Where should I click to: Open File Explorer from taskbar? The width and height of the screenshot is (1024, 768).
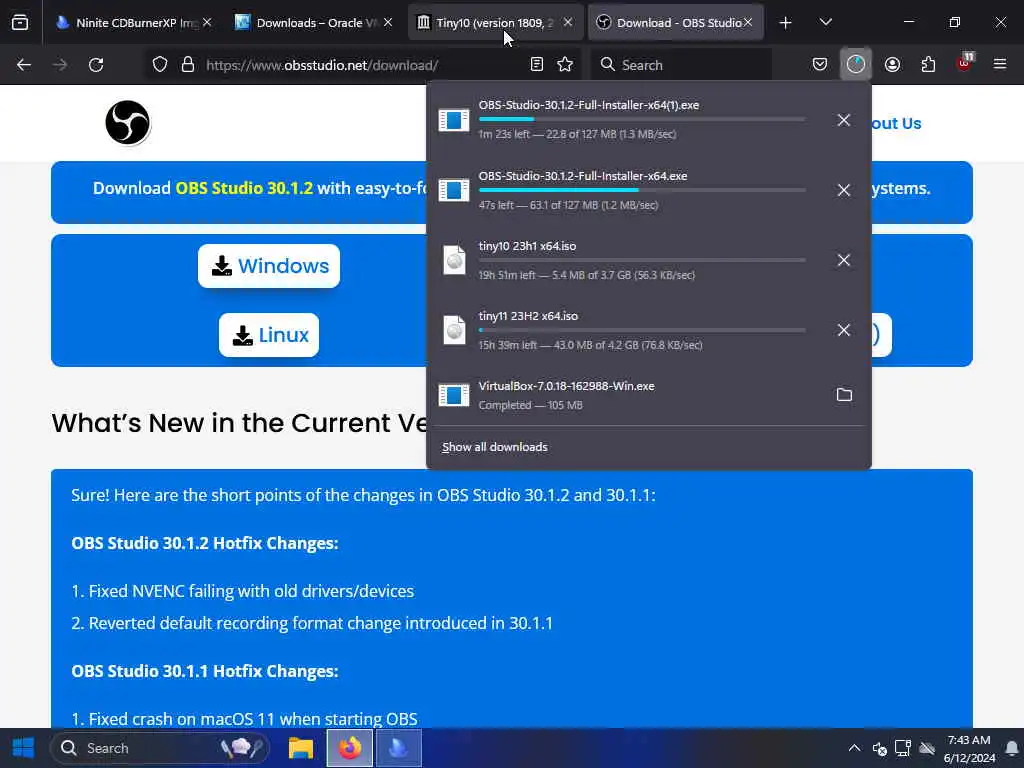301,748
